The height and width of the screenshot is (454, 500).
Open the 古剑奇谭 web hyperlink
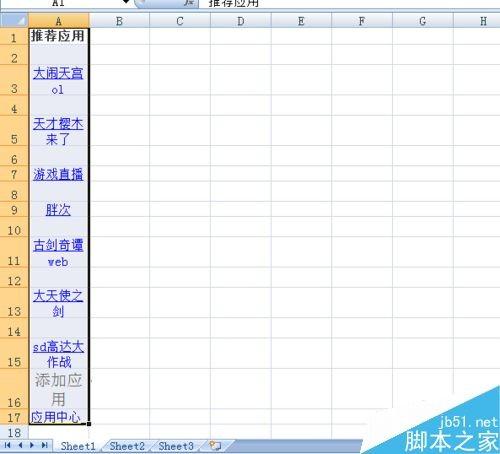pos(58,253)
